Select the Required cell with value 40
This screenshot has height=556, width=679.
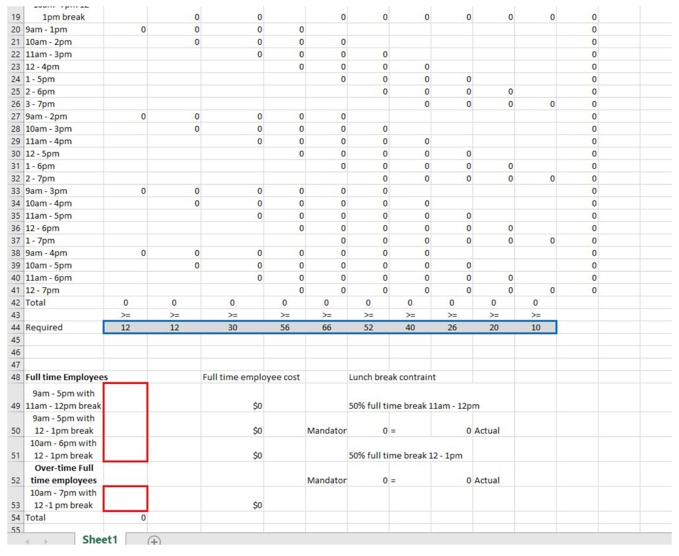410,327
